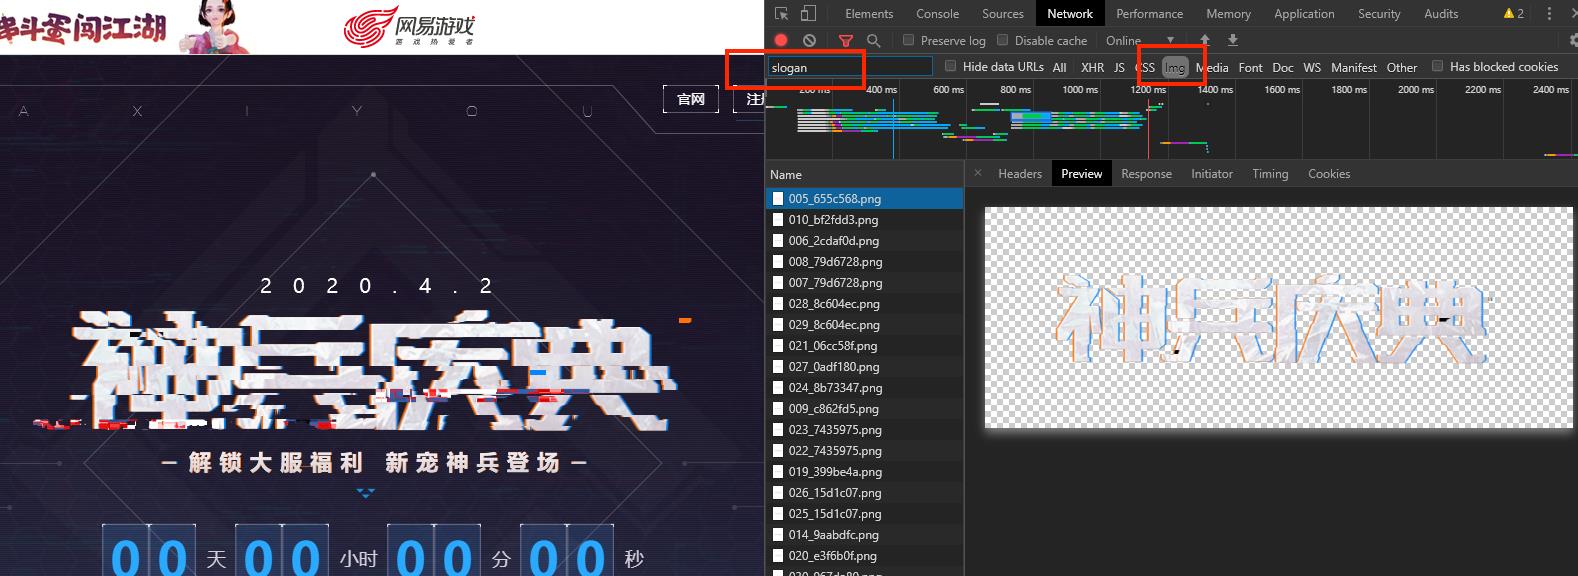The width and height of the screenshot is (1578, 576).
Task: Open the Response tab
Action: [1146, 173]
